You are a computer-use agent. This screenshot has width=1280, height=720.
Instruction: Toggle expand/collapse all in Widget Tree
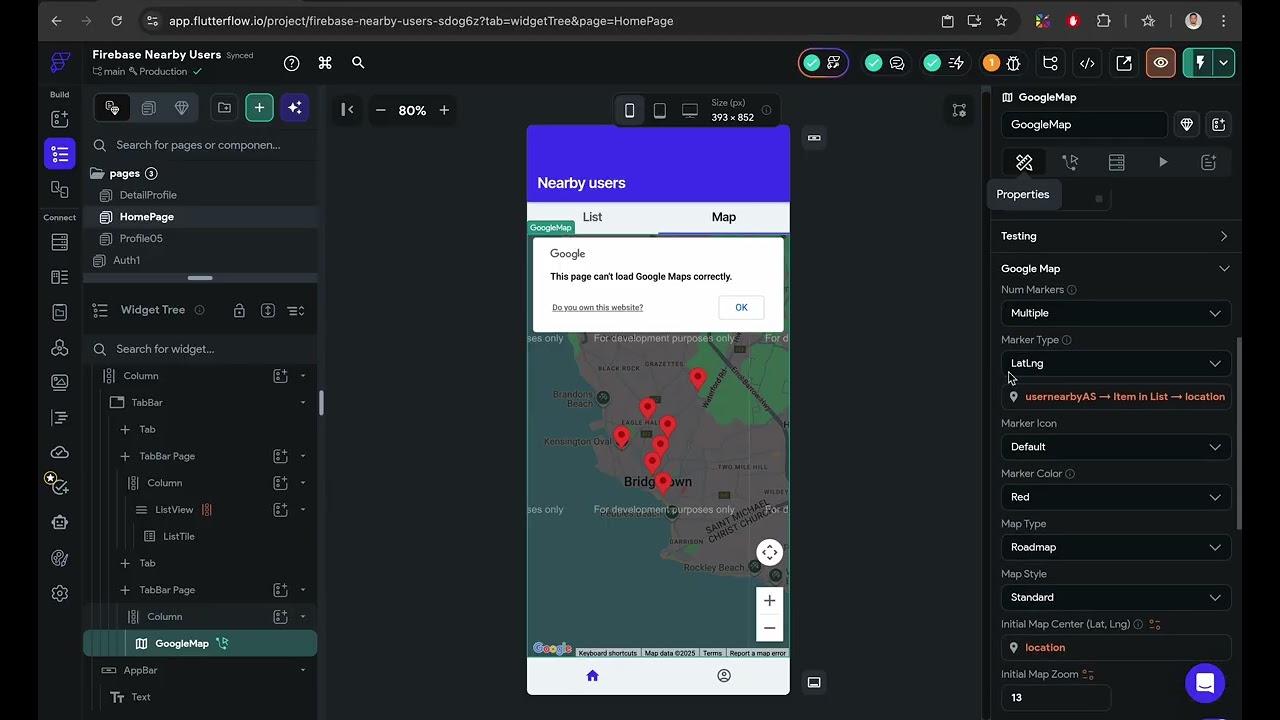coord(268,311)
